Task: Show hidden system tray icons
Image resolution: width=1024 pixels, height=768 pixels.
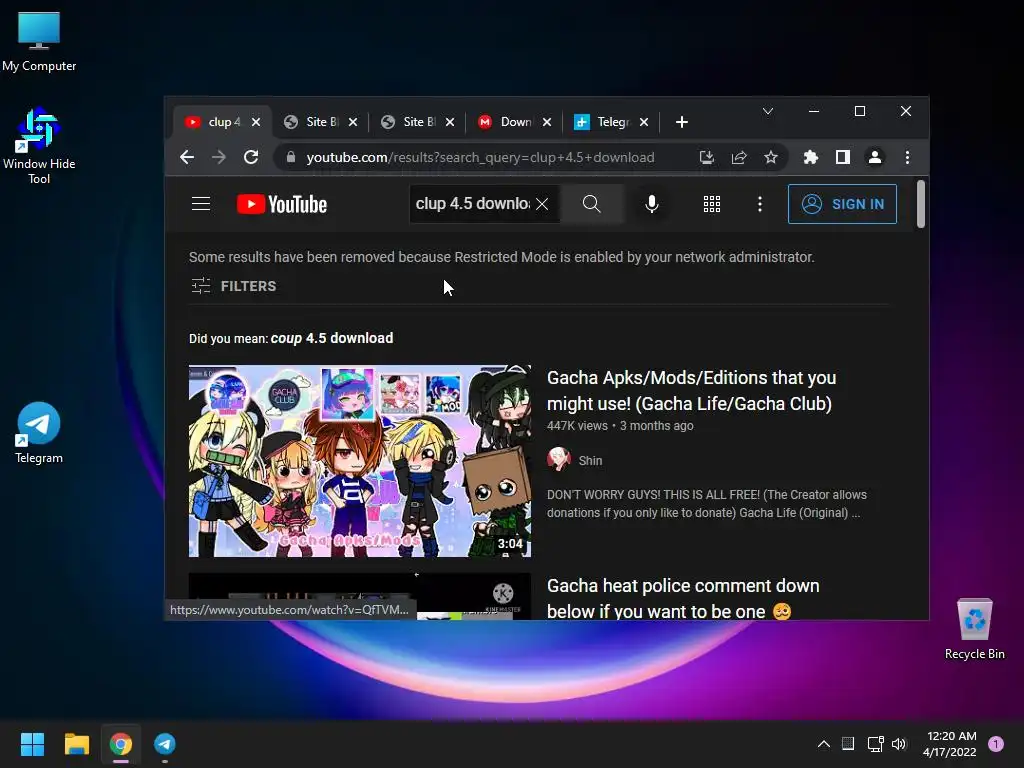Action: coord(824,744)
